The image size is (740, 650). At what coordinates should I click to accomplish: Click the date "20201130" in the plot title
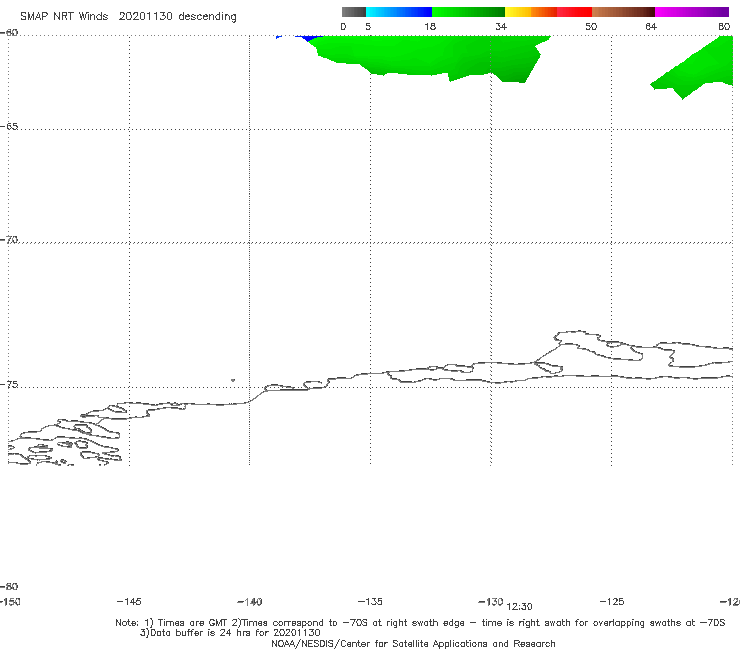tap(145, 17)
